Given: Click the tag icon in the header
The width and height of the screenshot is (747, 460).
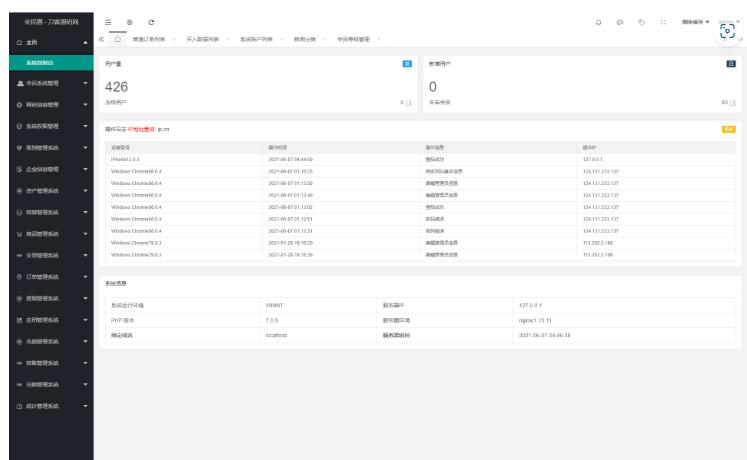Looking at the screenshot, I should tap(642, 21).
